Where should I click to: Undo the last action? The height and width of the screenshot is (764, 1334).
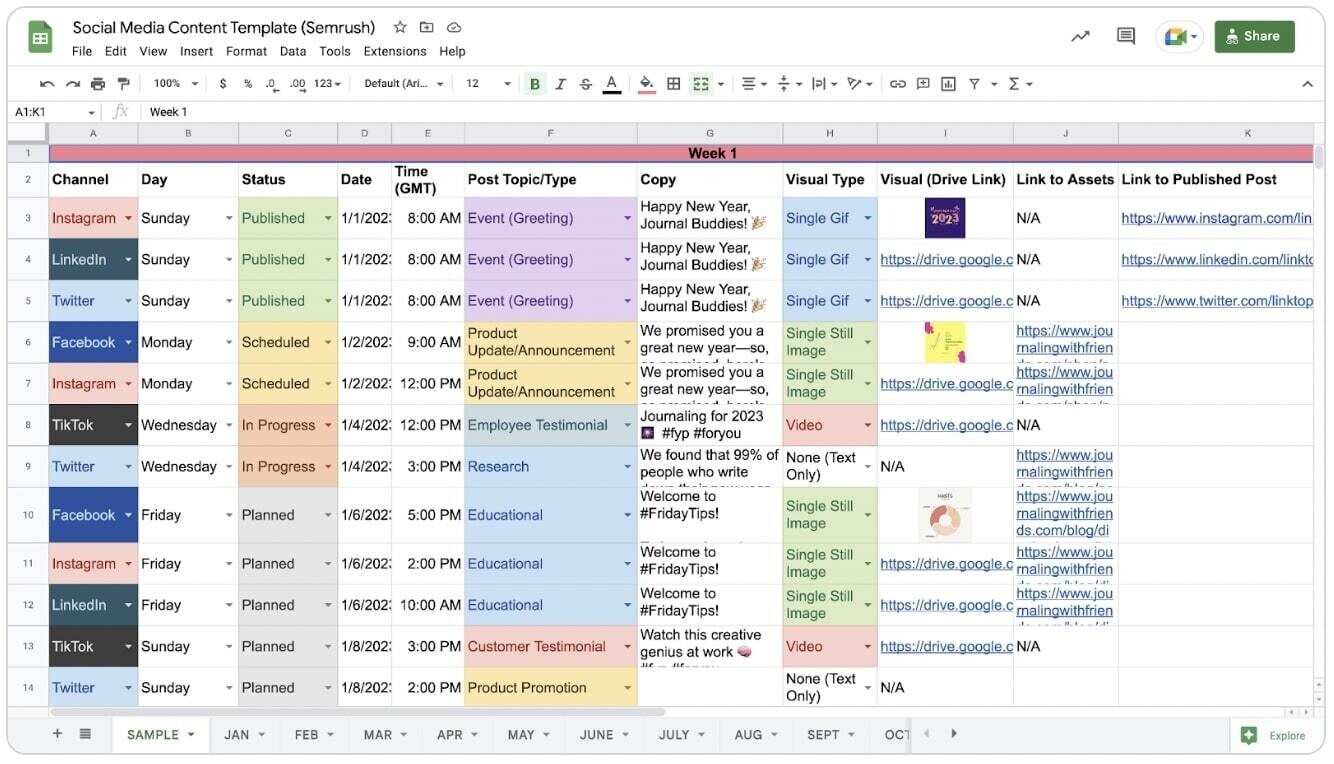[46, 84]
